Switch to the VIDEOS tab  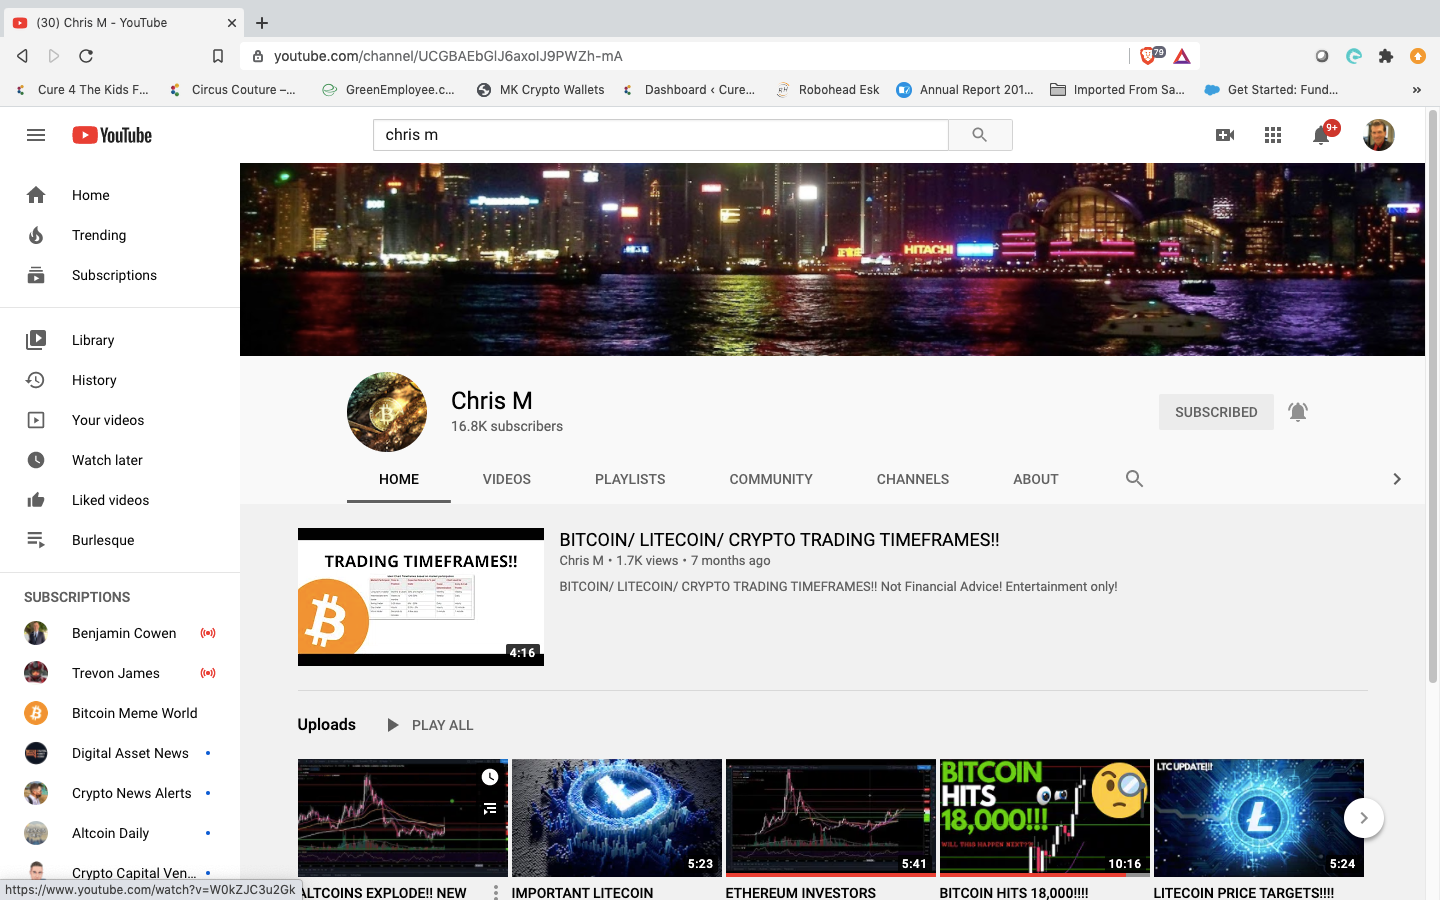tap(507, 479)
